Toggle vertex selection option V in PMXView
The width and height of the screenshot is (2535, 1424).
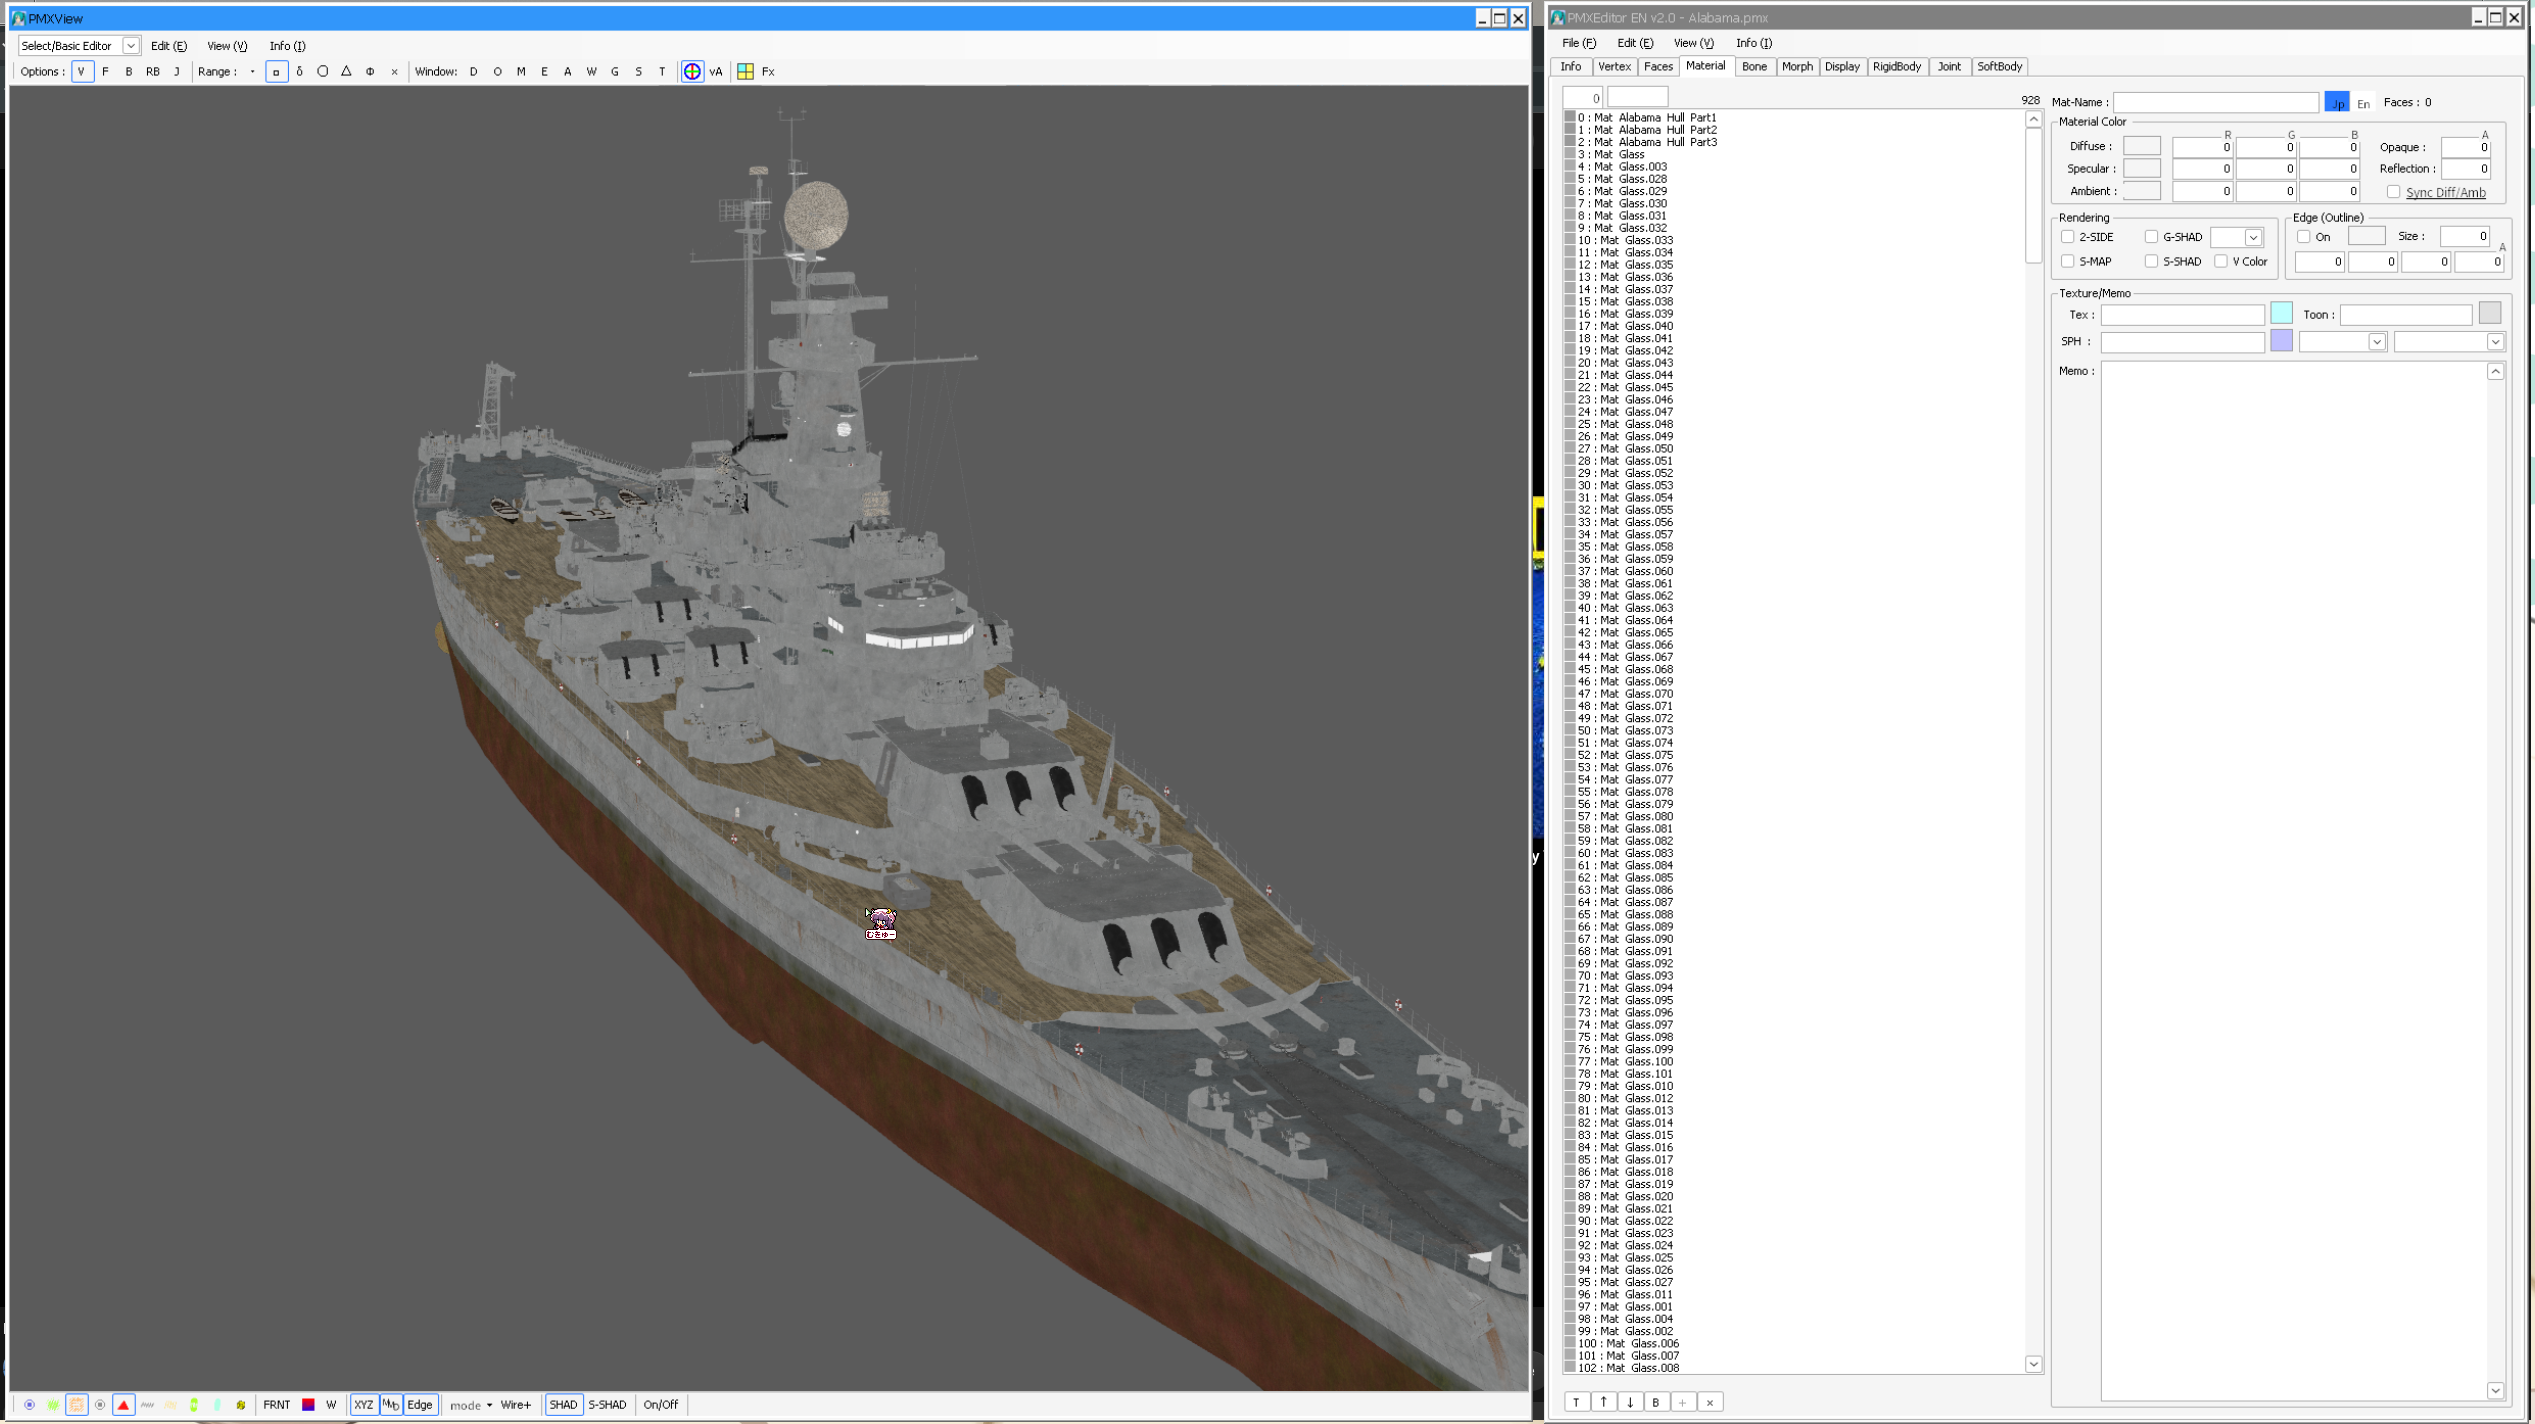click(81, 71)
